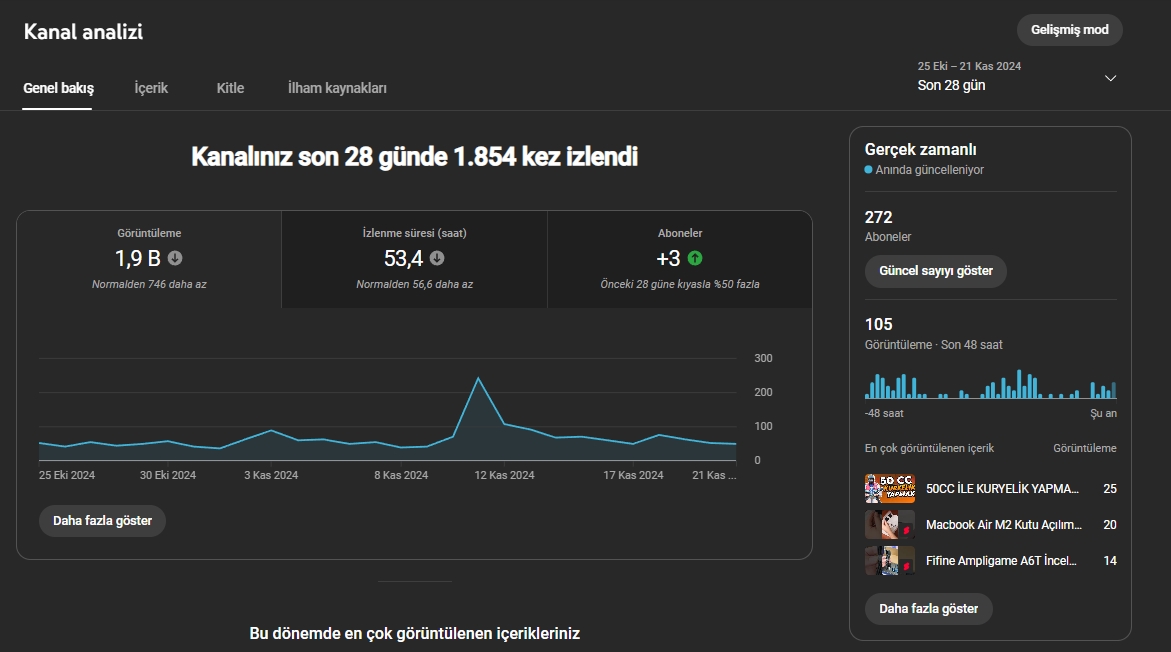Image resolution: width=1171 pixels, height=652 pixels.
Task: Click the down-arrow icon beside 53,4 watch time
Action: (x=437, y=258)
